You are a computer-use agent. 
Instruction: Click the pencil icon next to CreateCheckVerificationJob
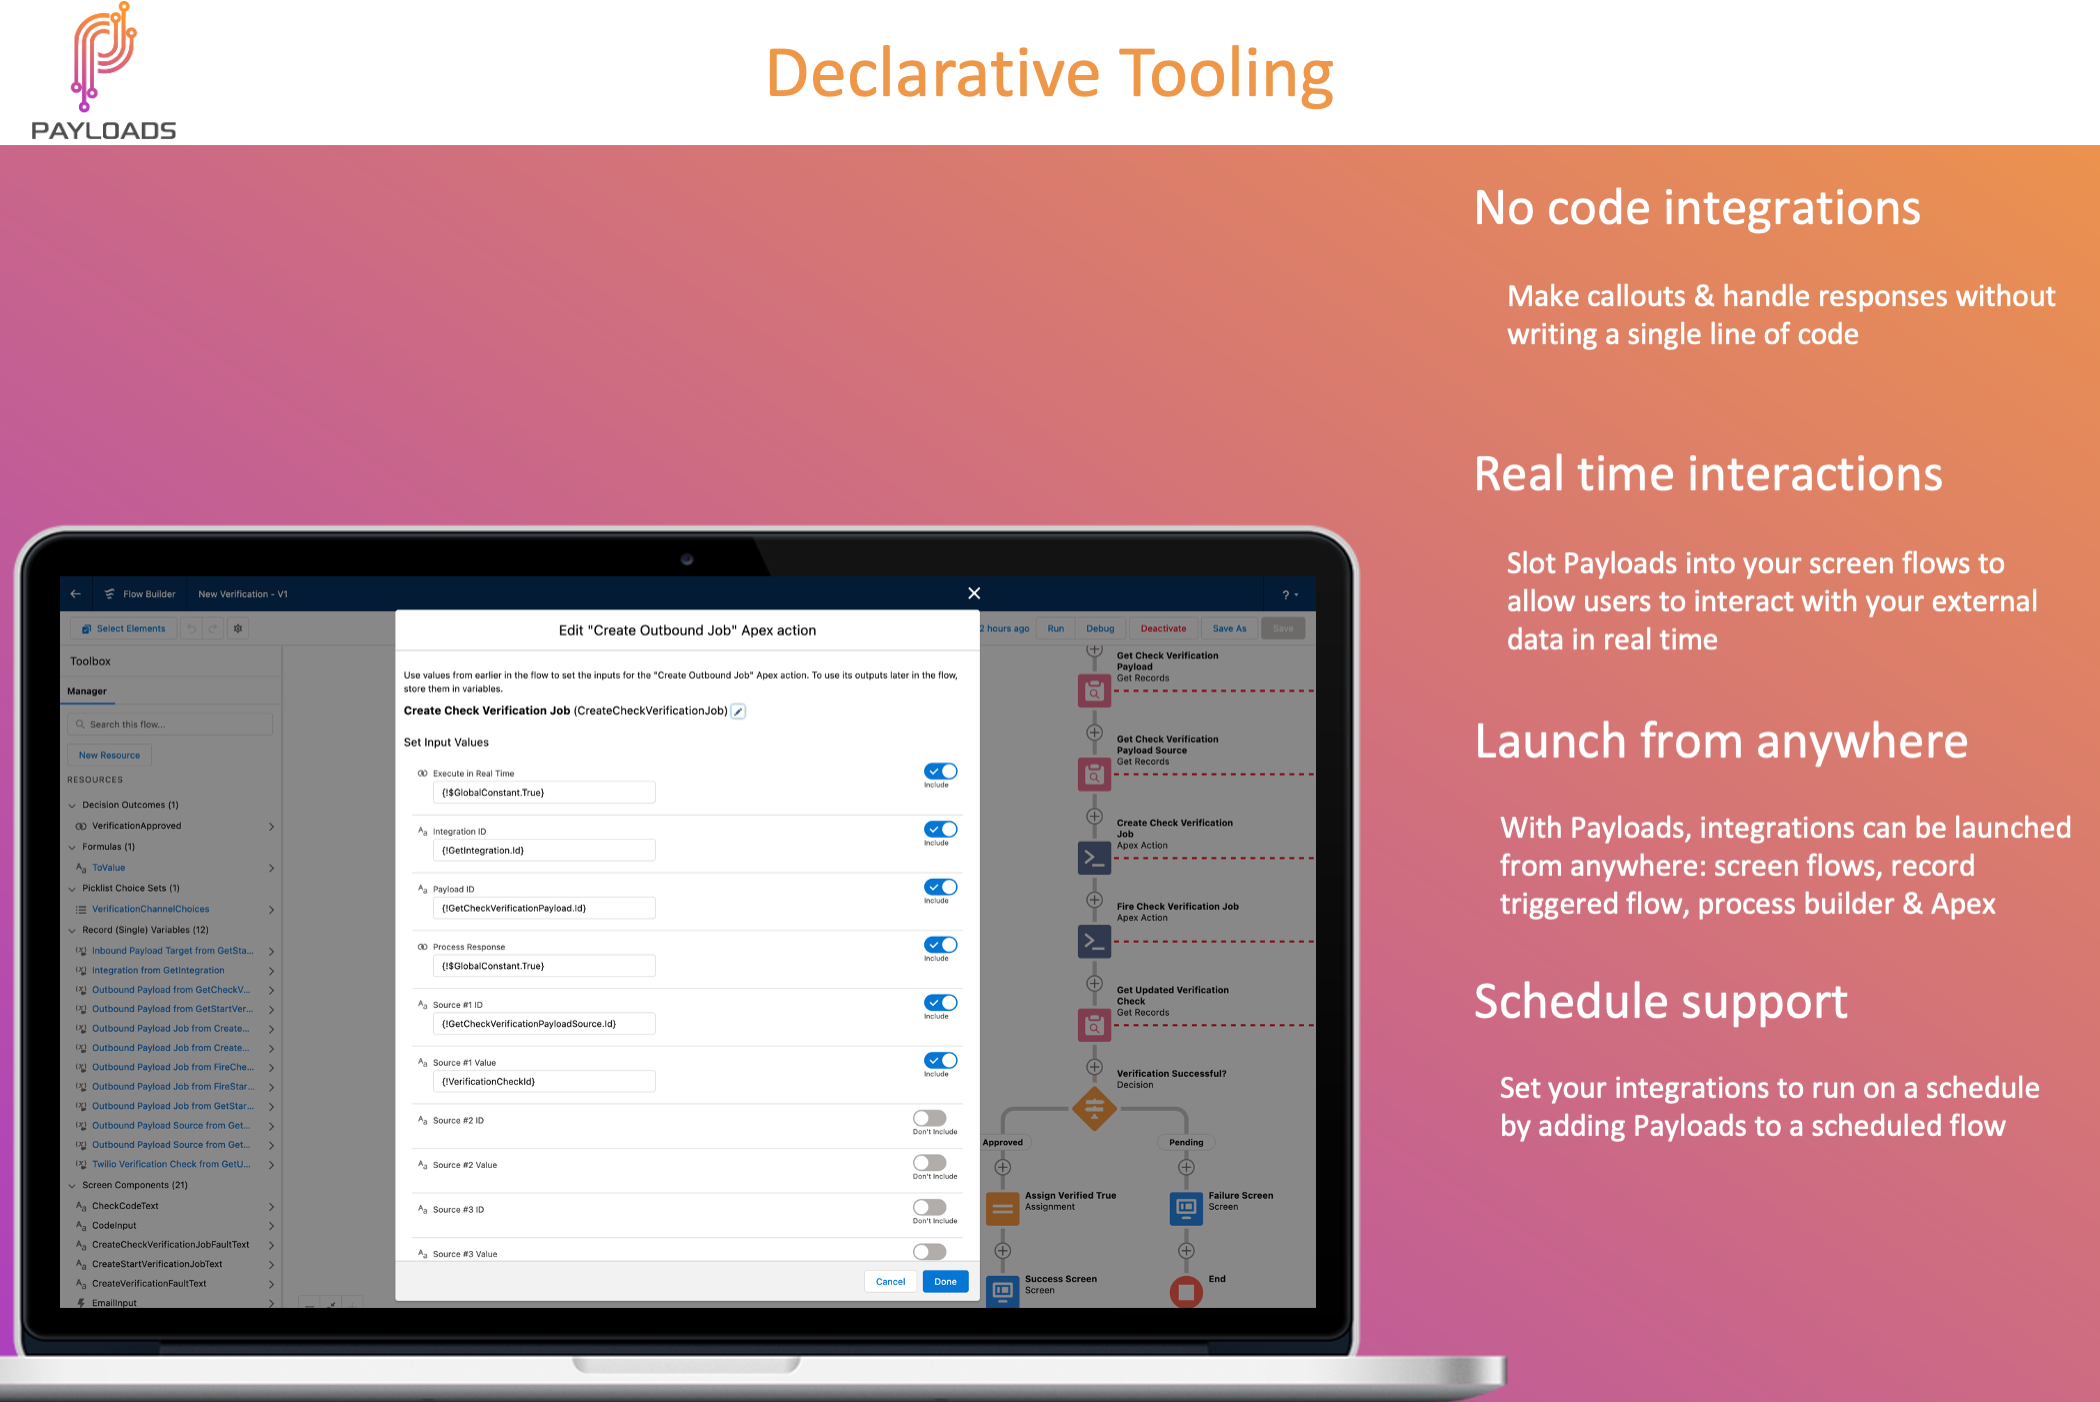(738, 711)
